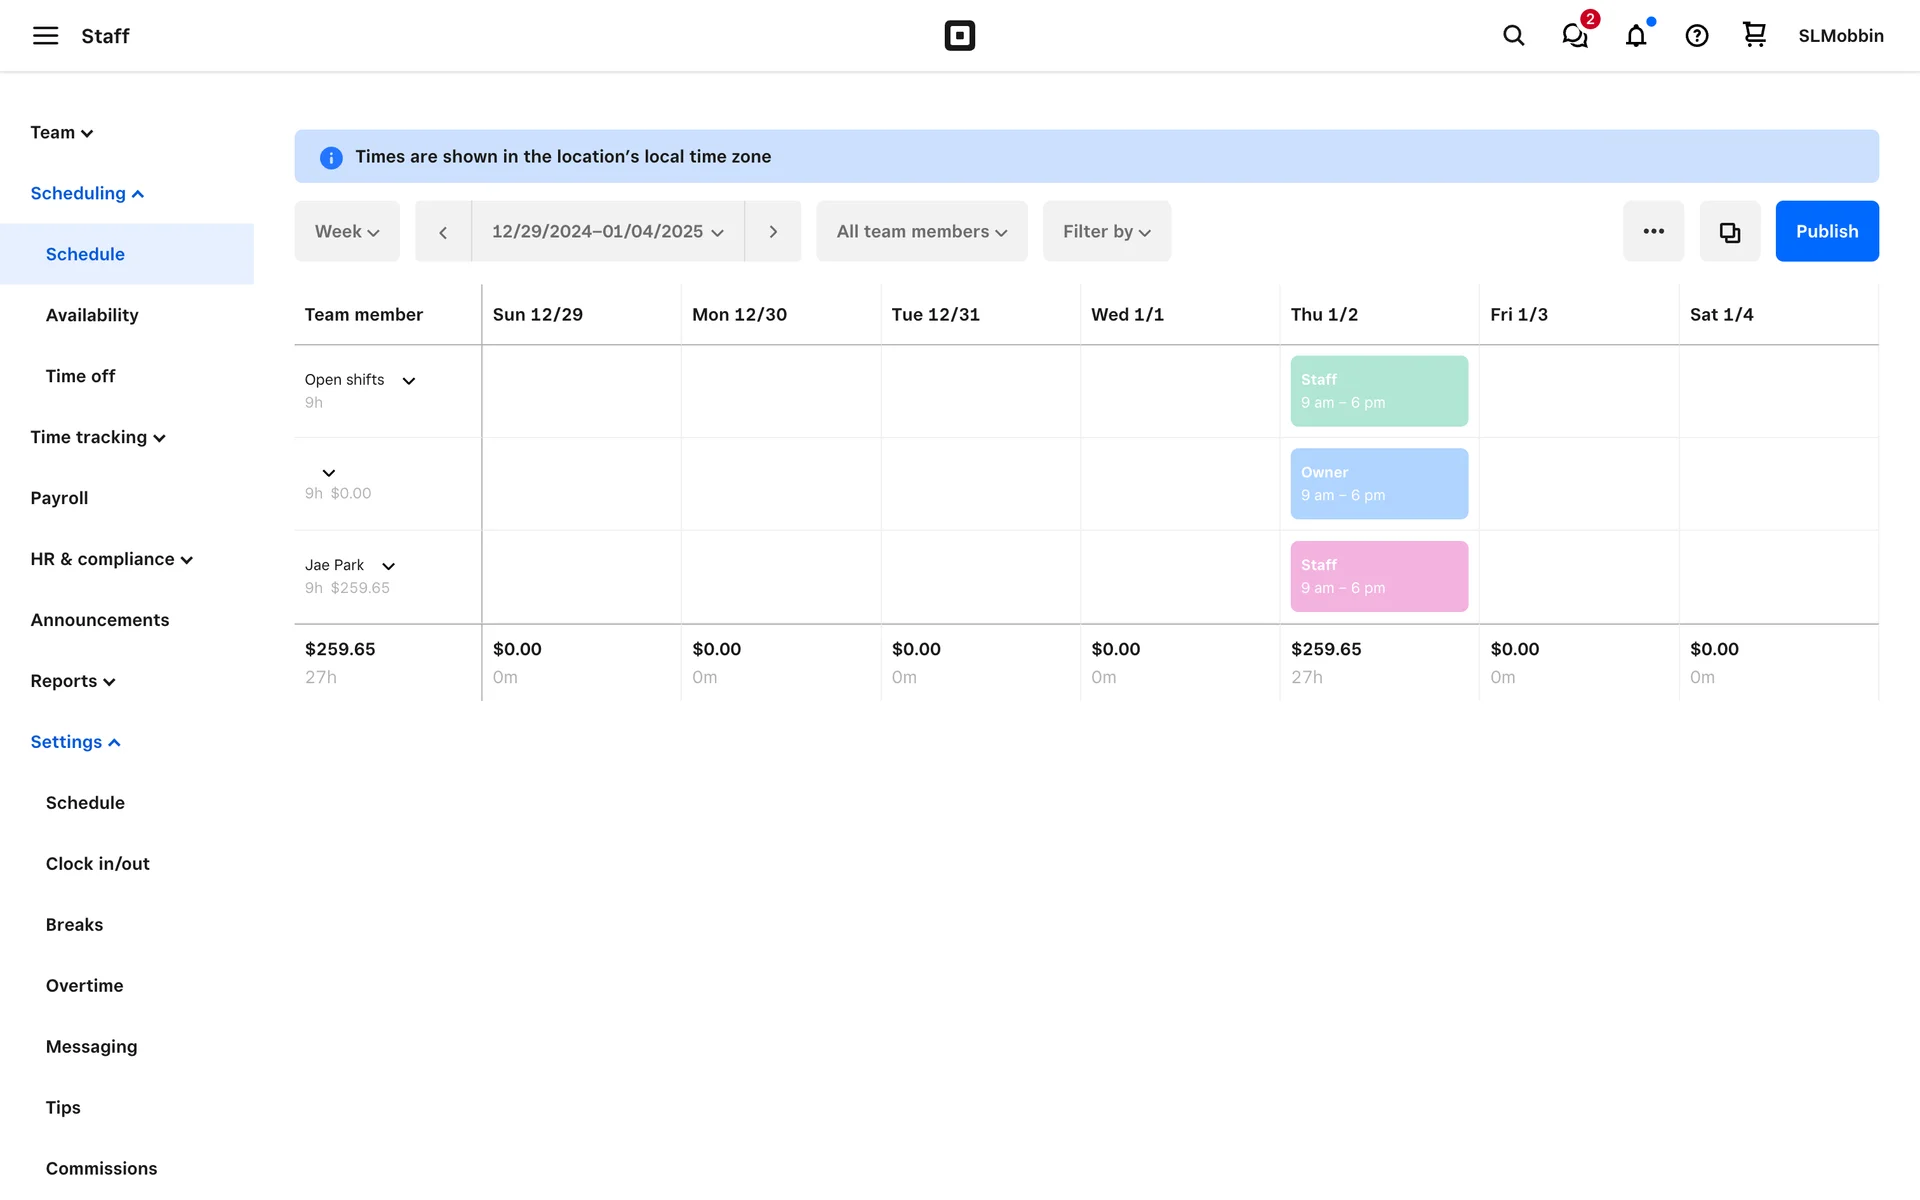Open the messages chat icon

(1575, 36)
